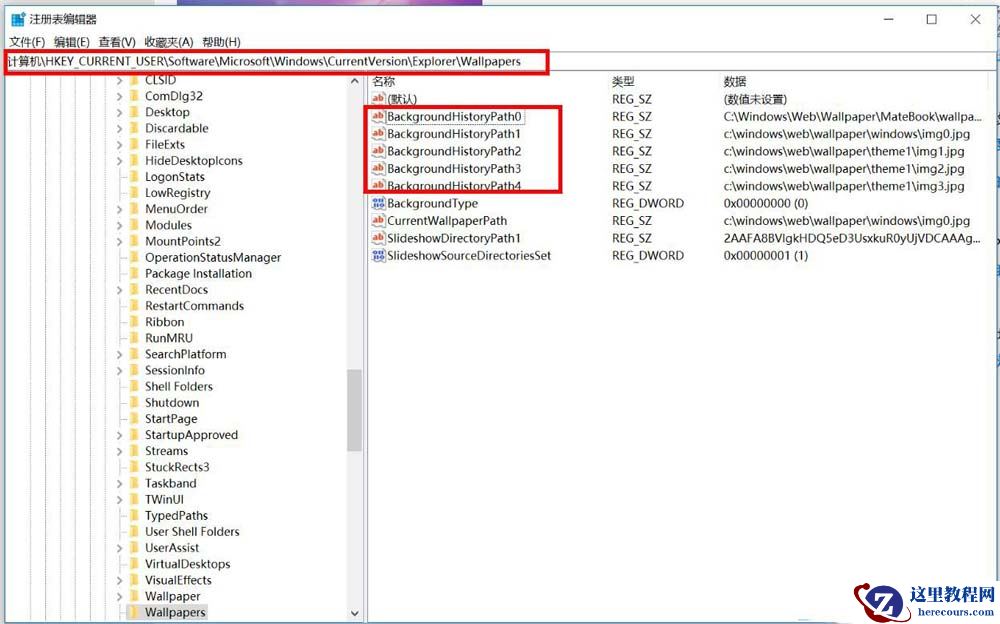Select the HideDesktopIcons key

click(x=194, y=160)
